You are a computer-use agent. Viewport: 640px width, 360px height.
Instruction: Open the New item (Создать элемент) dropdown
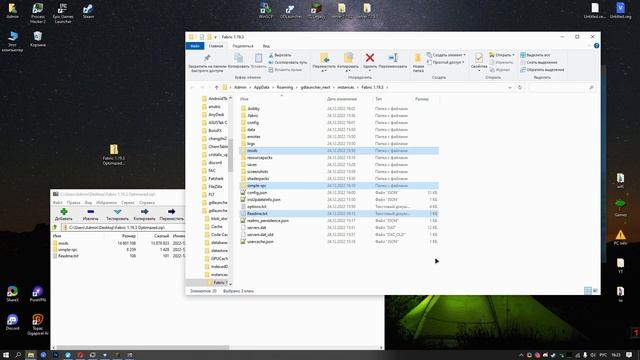coord(446,55)
